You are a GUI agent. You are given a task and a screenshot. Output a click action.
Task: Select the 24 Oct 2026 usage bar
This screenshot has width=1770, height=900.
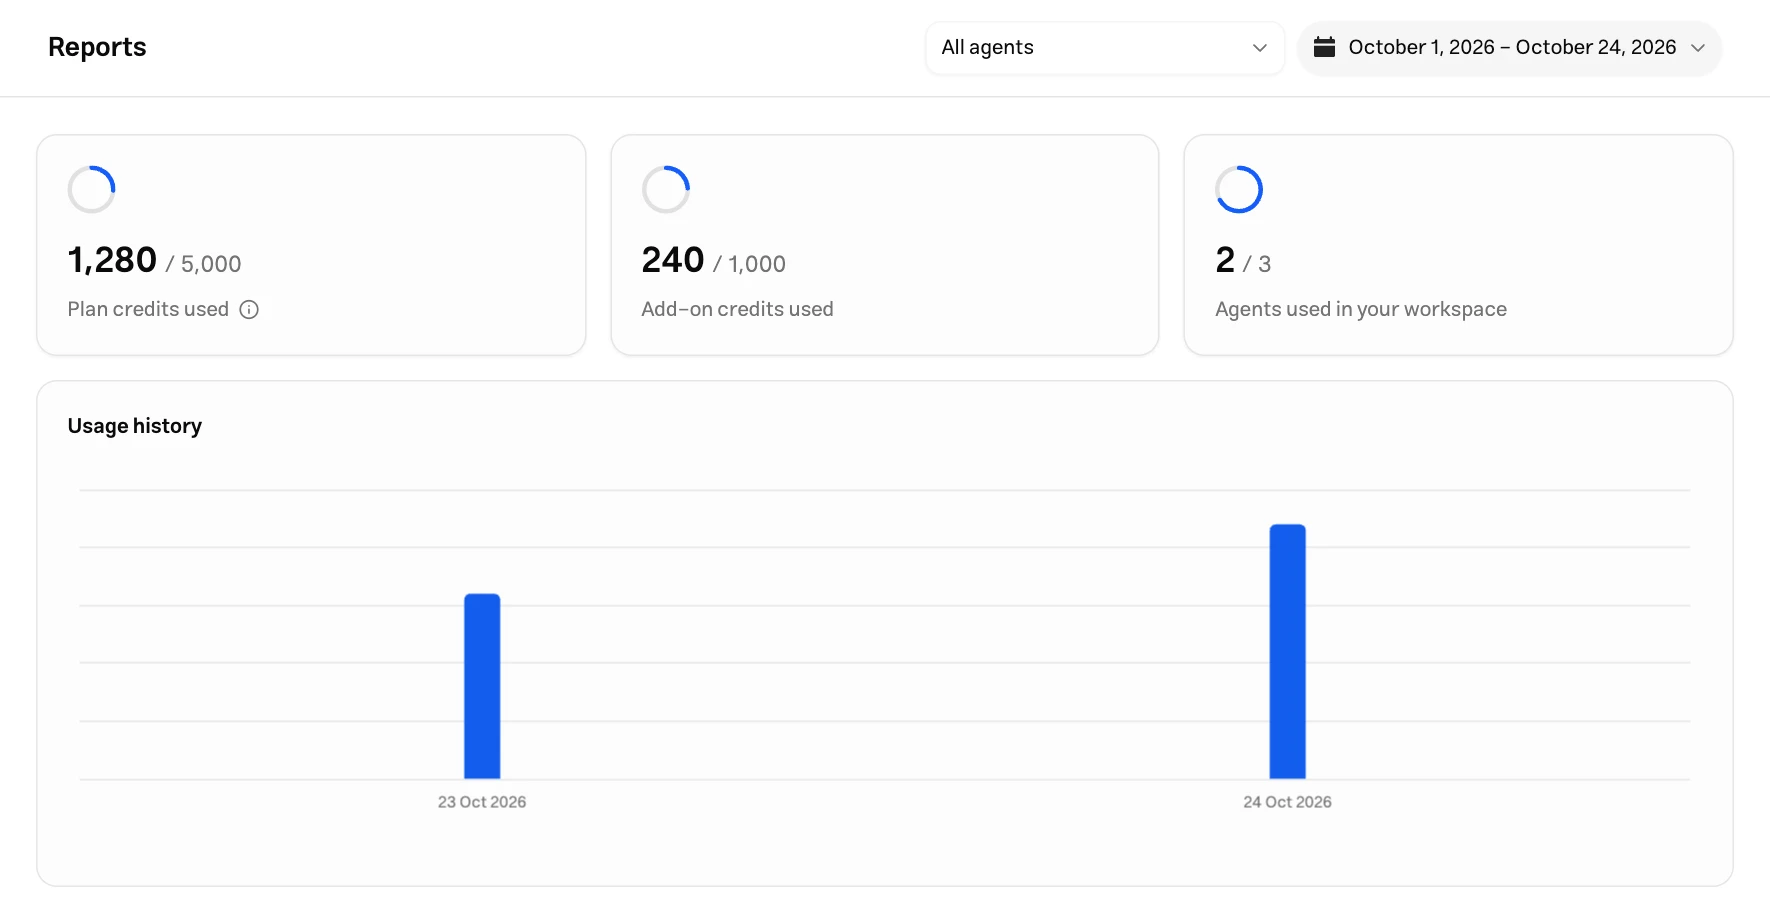[1288, 651]
